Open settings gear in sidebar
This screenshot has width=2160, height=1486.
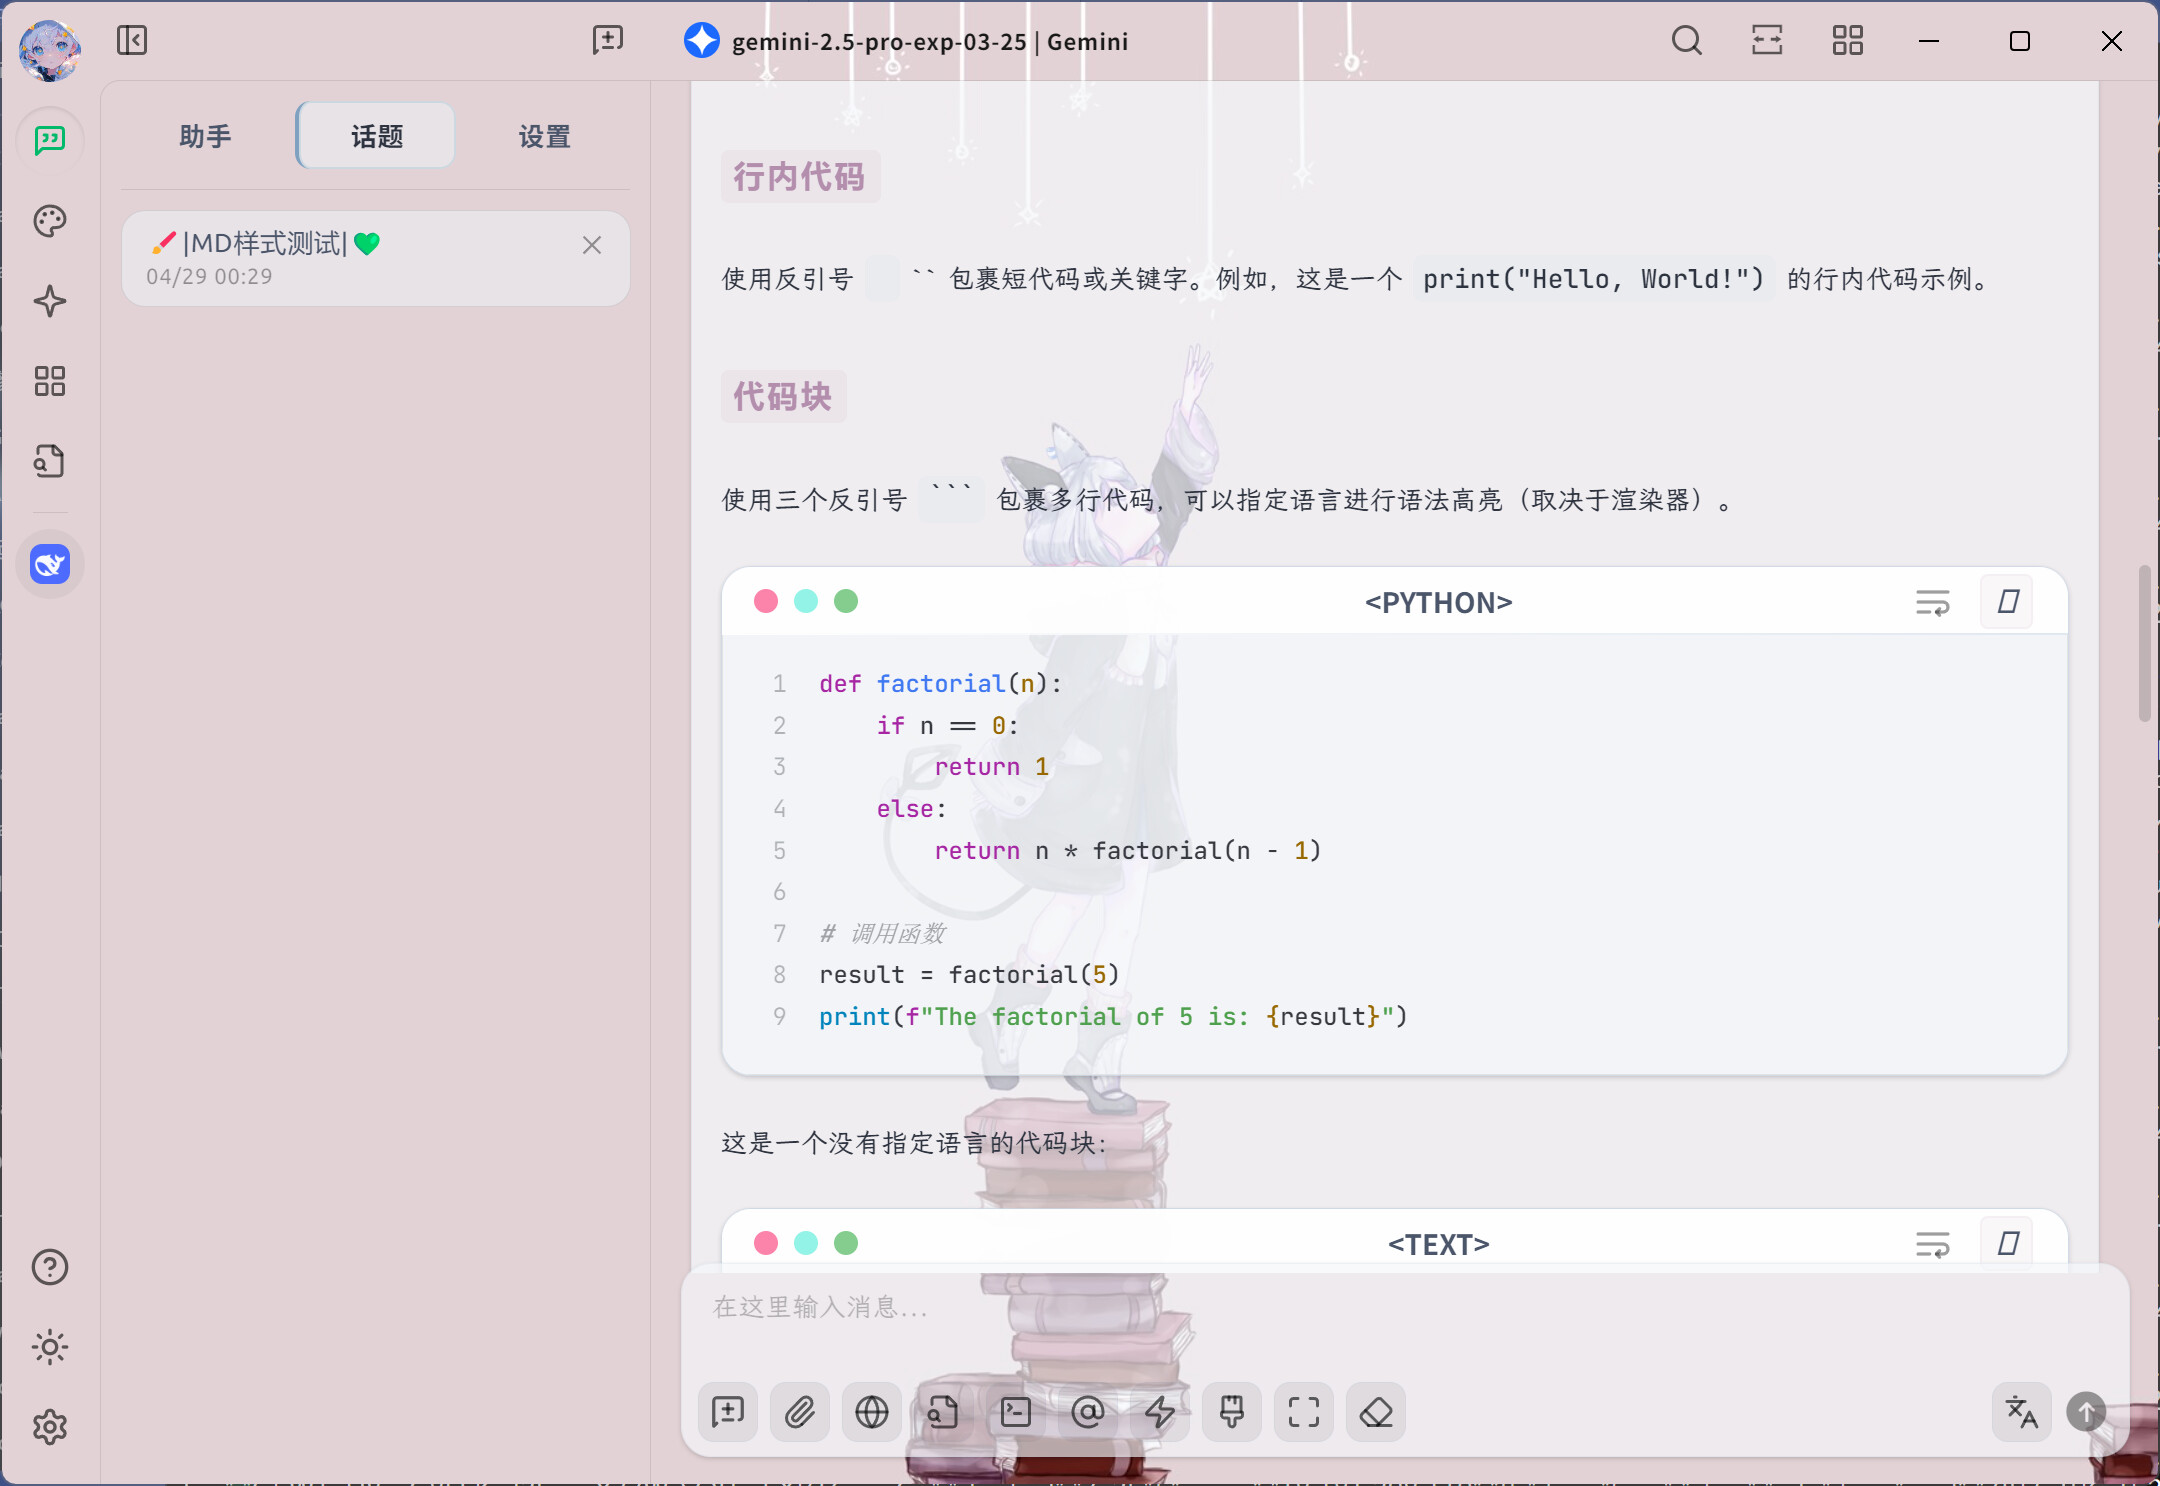[x=50, y=1427]
